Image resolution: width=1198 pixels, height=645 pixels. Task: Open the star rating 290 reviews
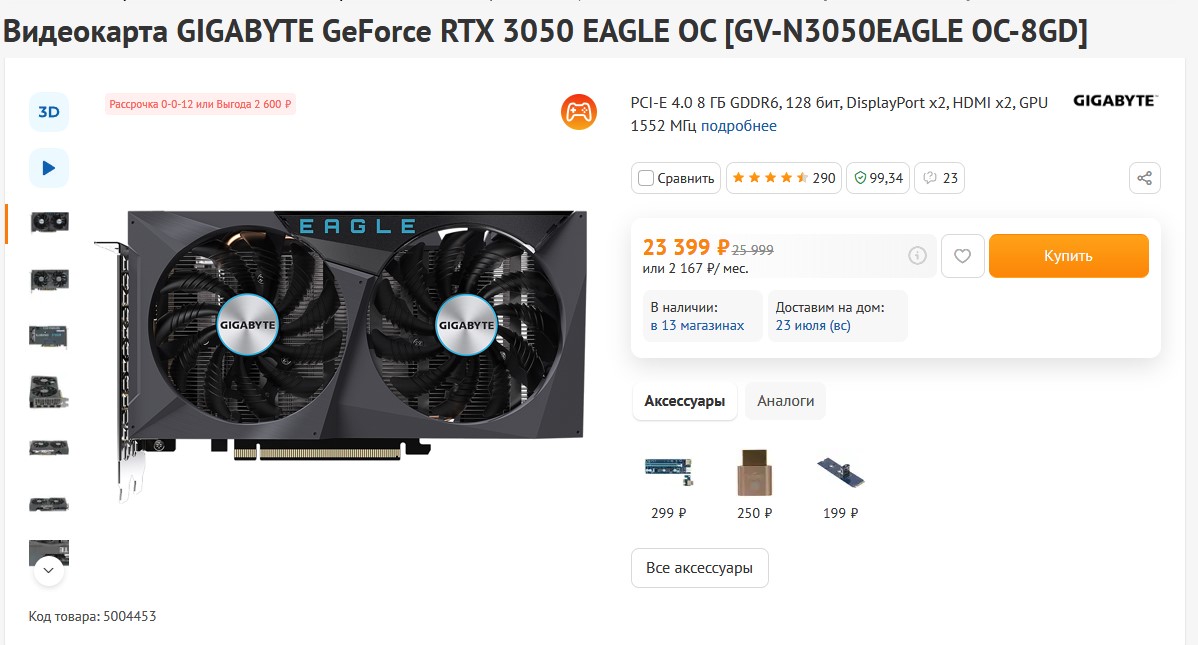coord(783,178)
